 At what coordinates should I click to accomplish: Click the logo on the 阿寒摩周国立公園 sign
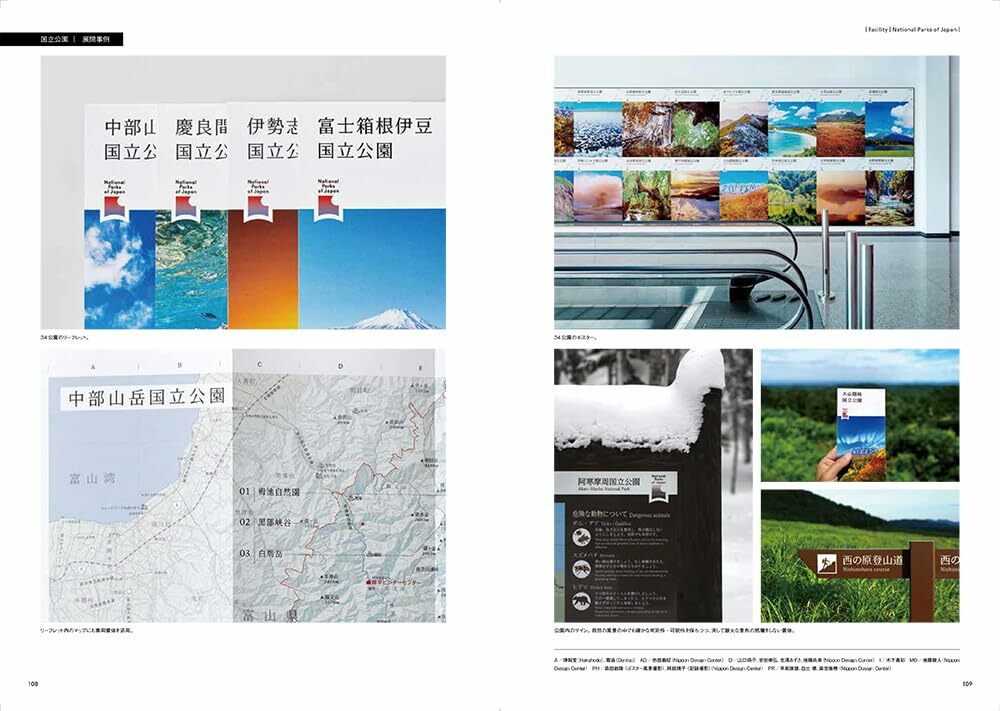coord(658,484)
